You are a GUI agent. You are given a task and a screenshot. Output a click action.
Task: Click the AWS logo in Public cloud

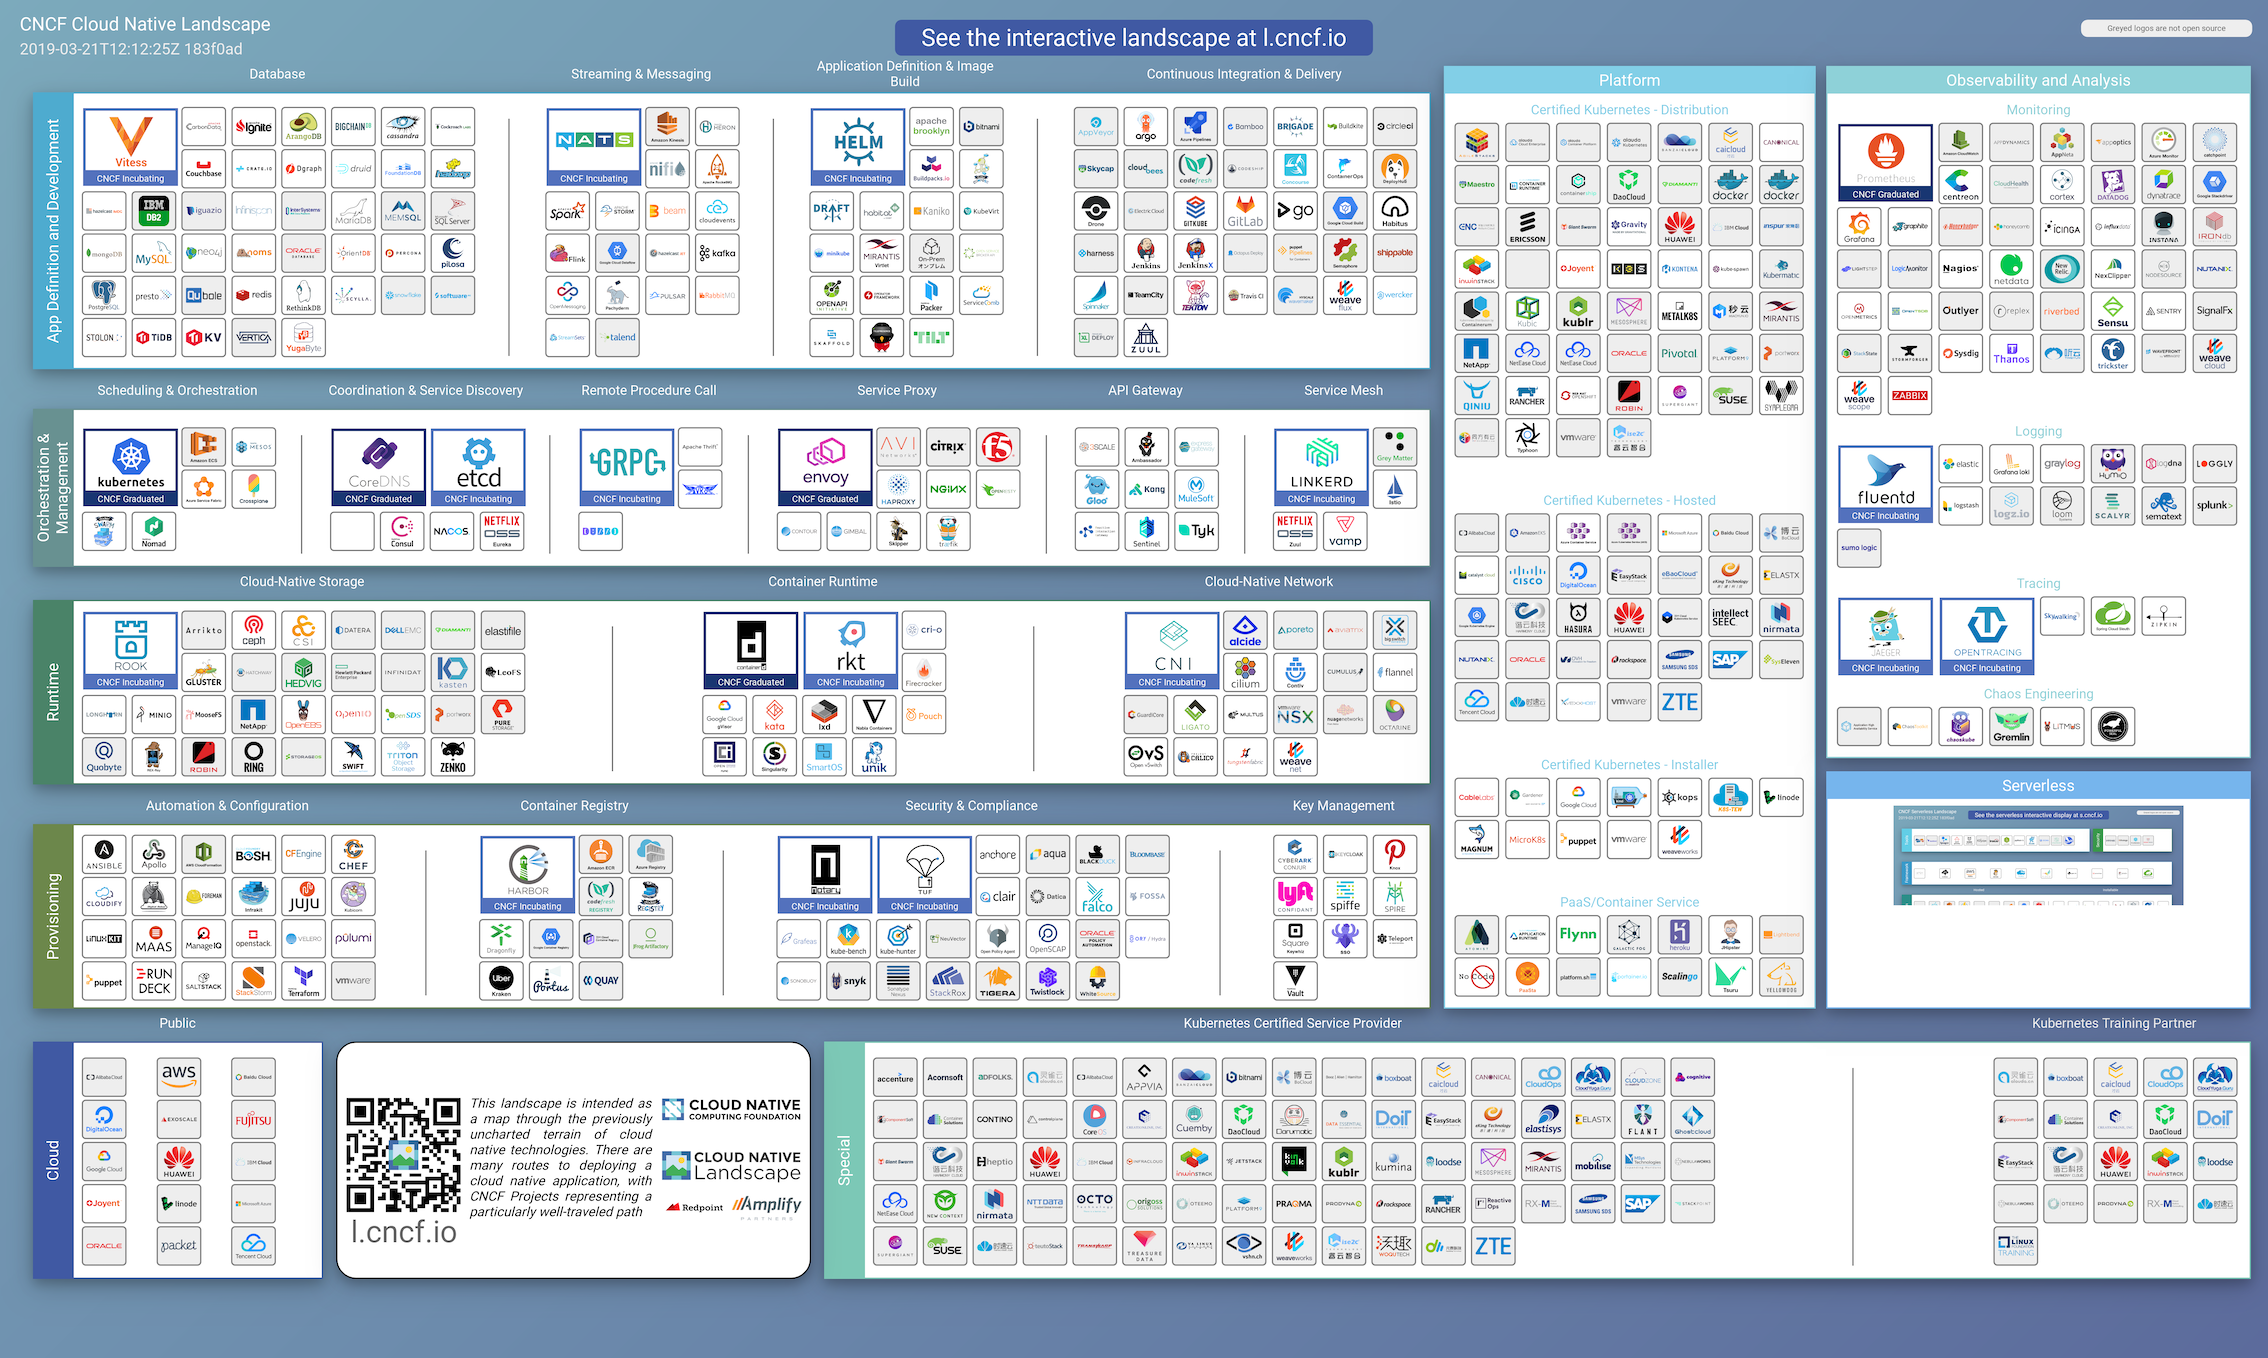coord(179,1076)
